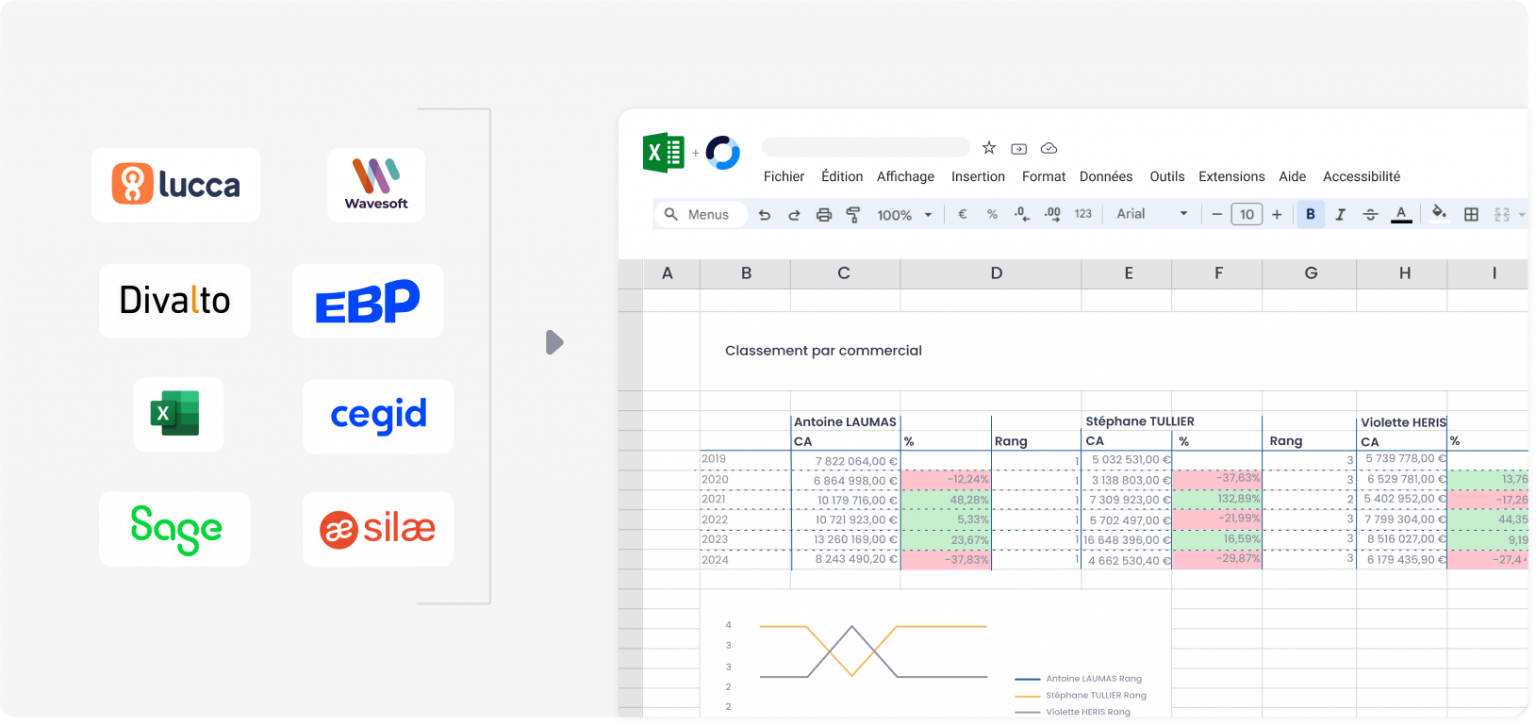Image resolution: width=1536 pixels, height=725 pixels.
Task: Toggle strikethrough formatting
Action: 1370,214
